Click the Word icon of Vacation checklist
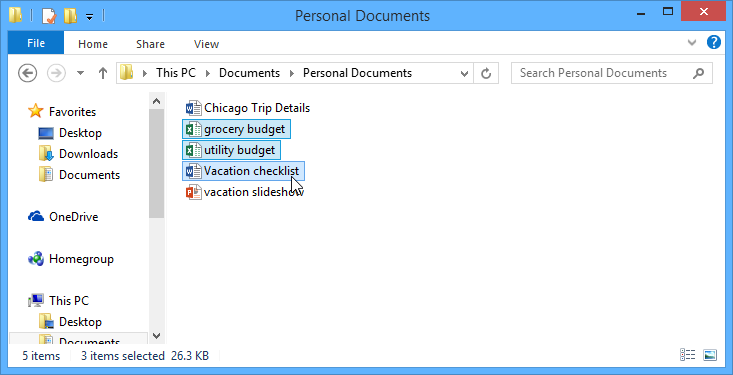This screenshot has width=733, height=375. click(194, 171)
